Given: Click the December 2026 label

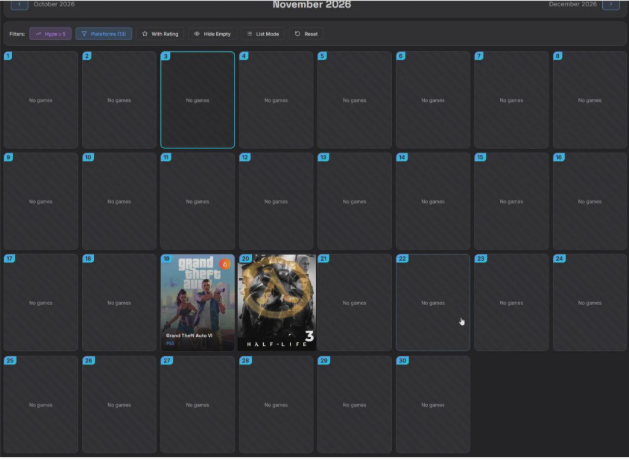Looking at the screenshot, I should click(x=572, y=4).
